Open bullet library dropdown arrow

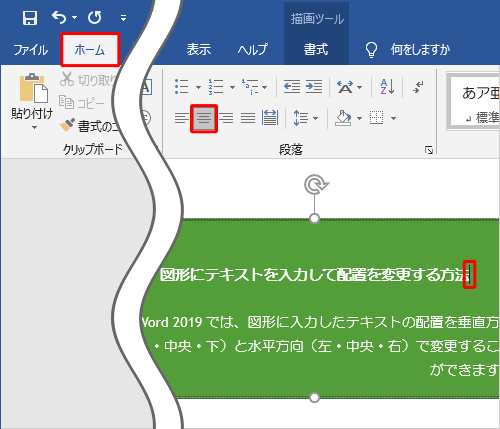pyautogui.click(x=198, y=87)
